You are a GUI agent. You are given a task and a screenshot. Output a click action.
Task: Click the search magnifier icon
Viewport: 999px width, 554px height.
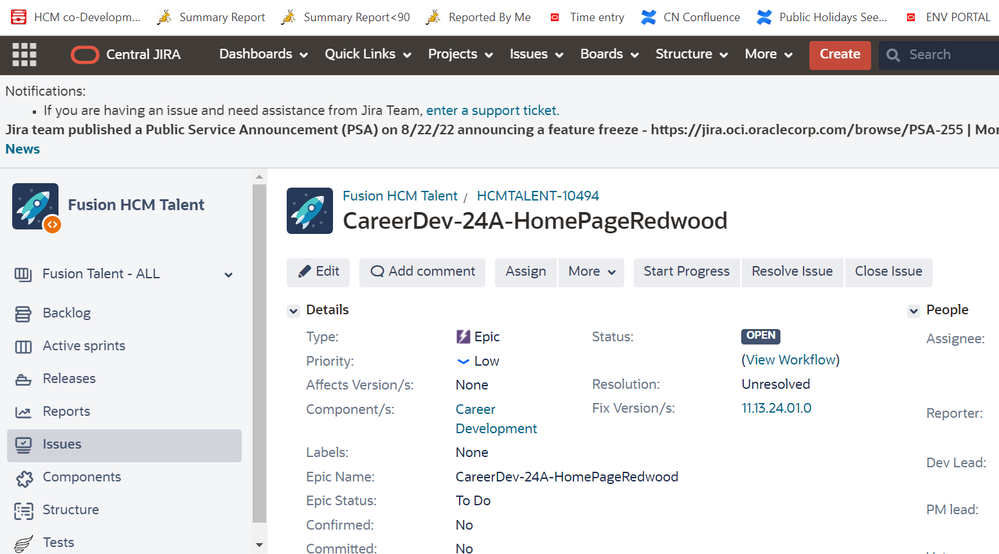point(893,55)
